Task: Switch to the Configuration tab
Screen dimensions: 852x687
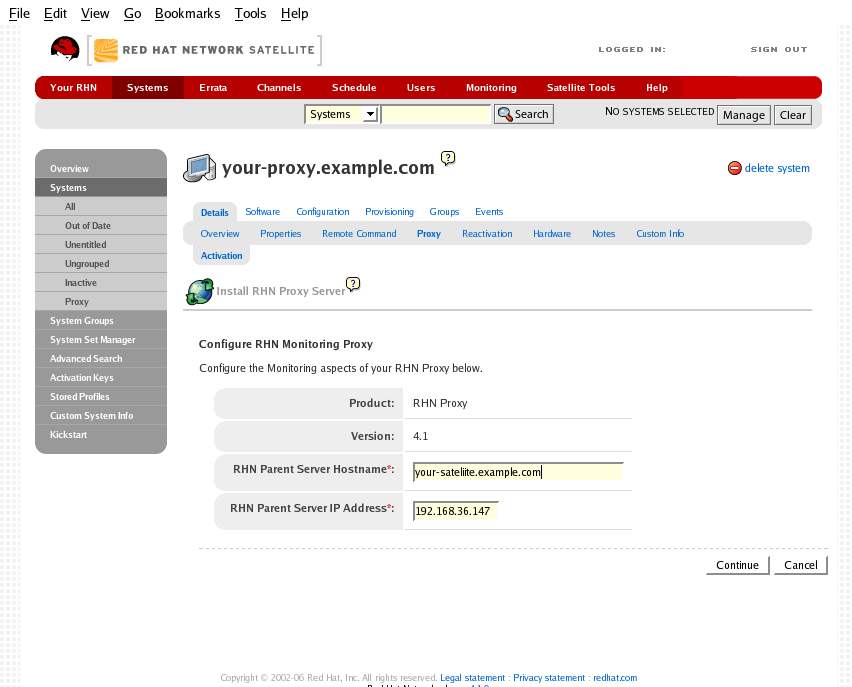Action: click(323, 212)
